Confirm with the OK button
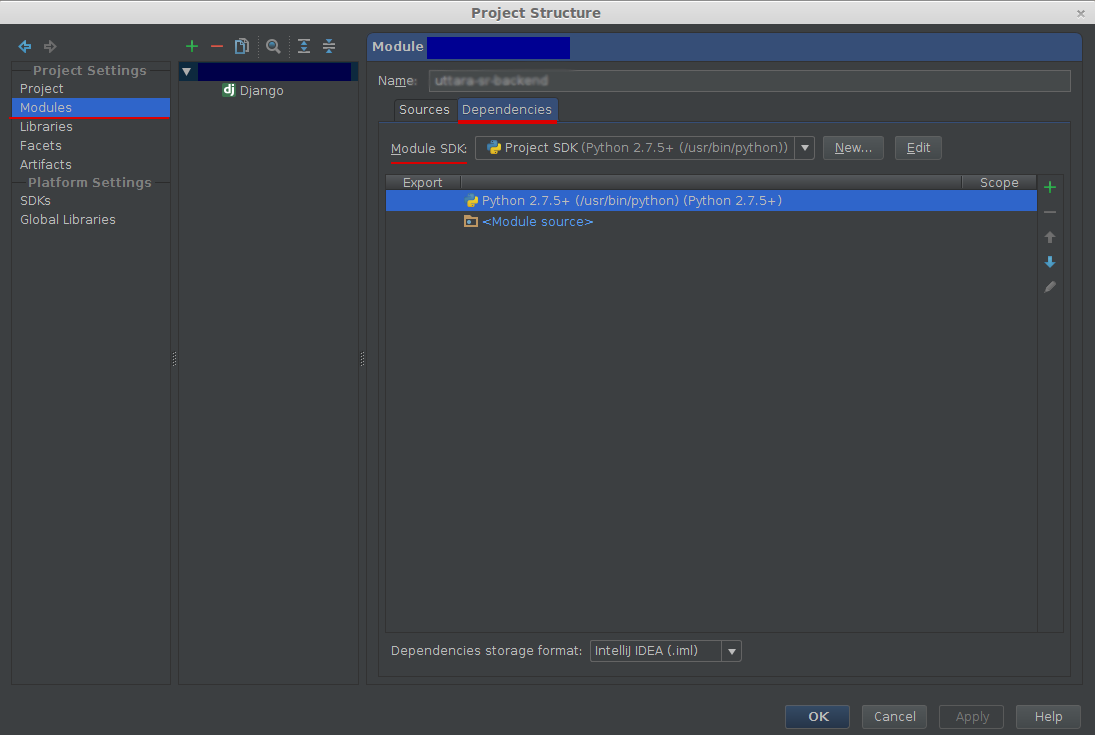The height and width of the screenshot is (735, 1095). pyautogui.click(x=817, y=717)
